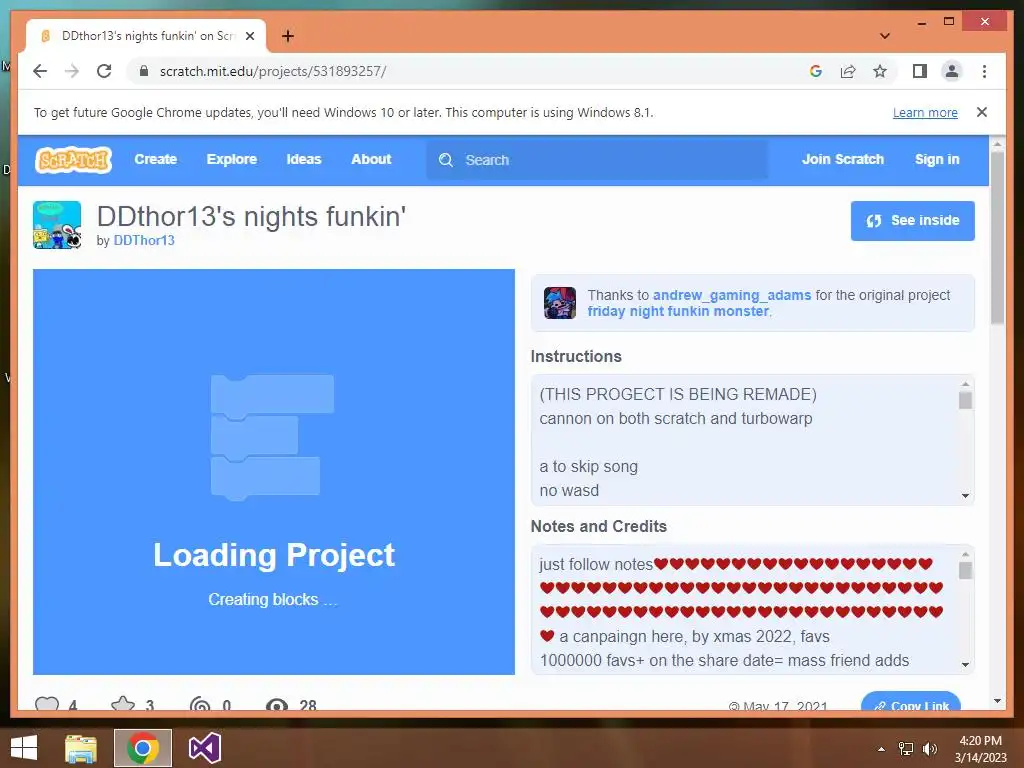Favorite the project with the star icon
1024x768 pixels.
click(123, 705)
